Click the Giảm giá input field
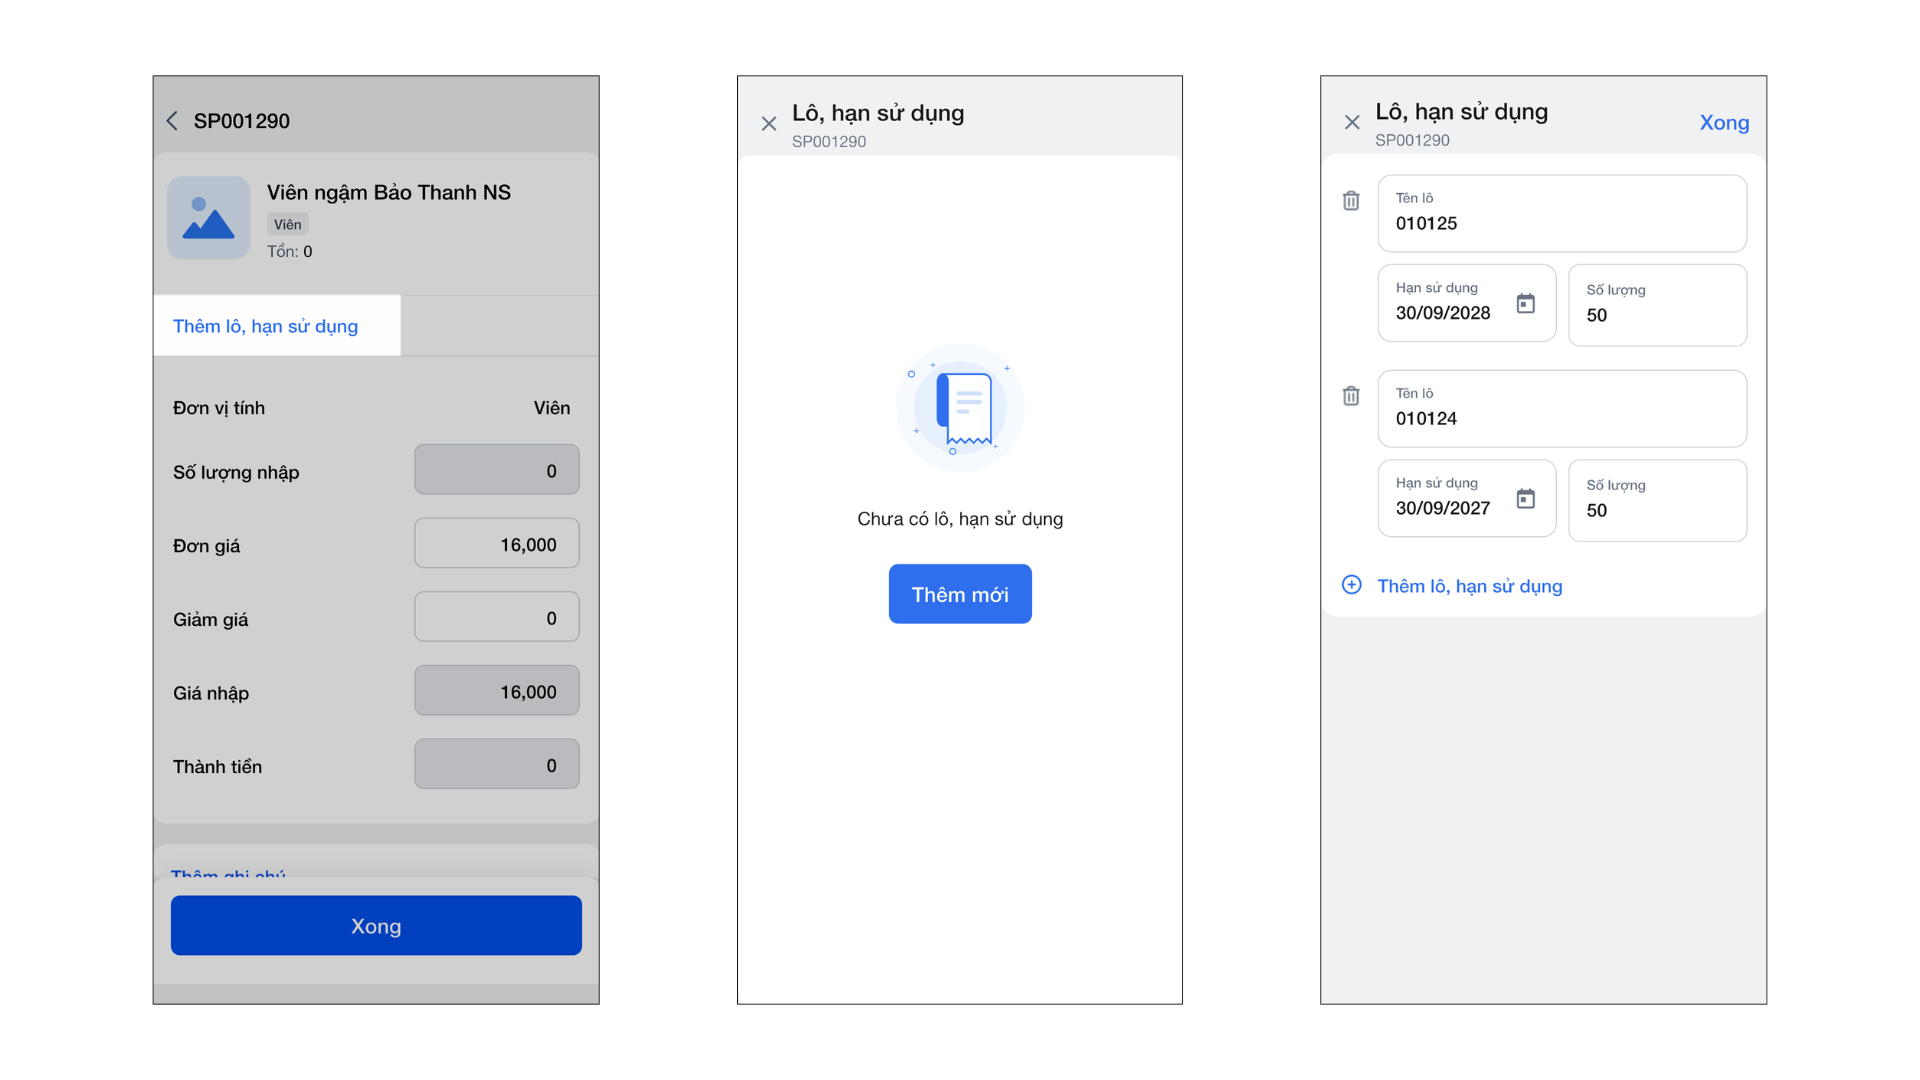This screenshot has height=1080, width=1920. pyautogui.click(x=497, y=618)
